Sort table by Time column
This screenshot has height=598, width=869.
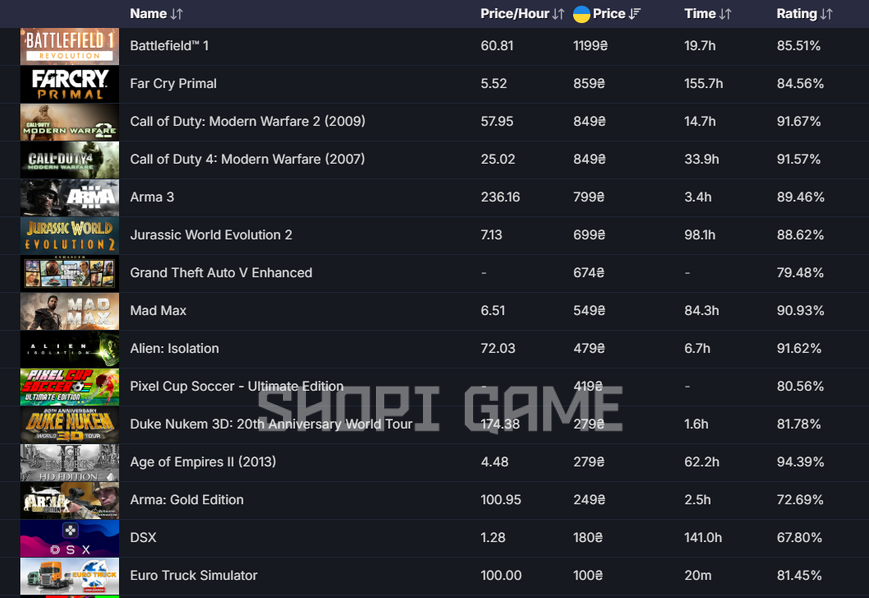point(725,14)
